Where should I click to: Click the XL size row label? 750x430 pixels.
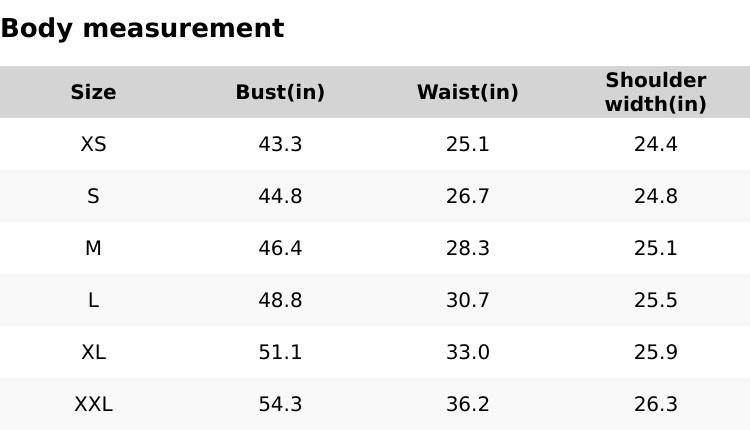(x=93, y=352)
